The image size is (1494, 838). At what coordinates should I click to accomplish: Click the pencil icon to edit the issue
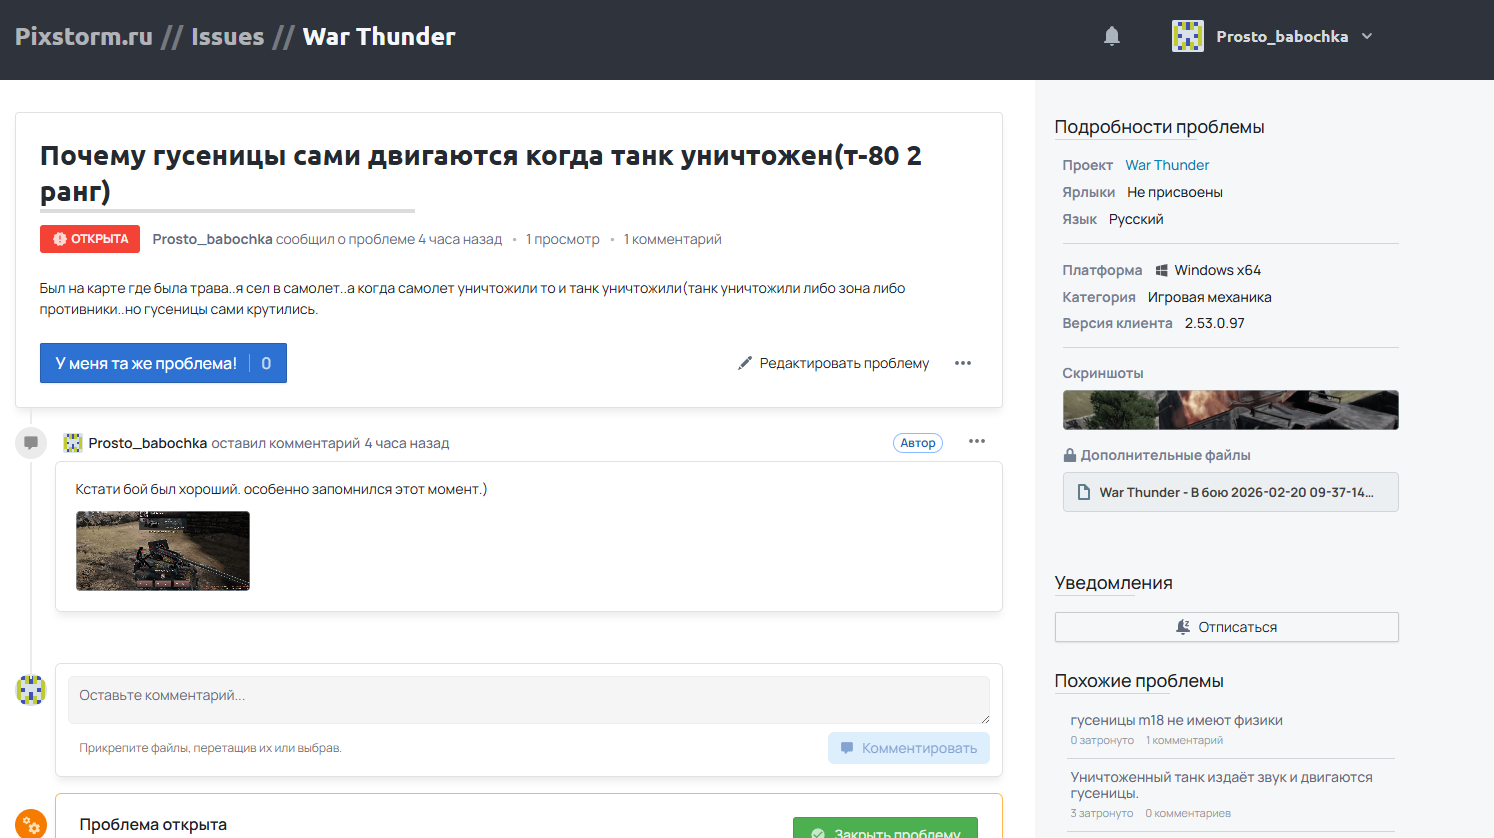[745, 363]
